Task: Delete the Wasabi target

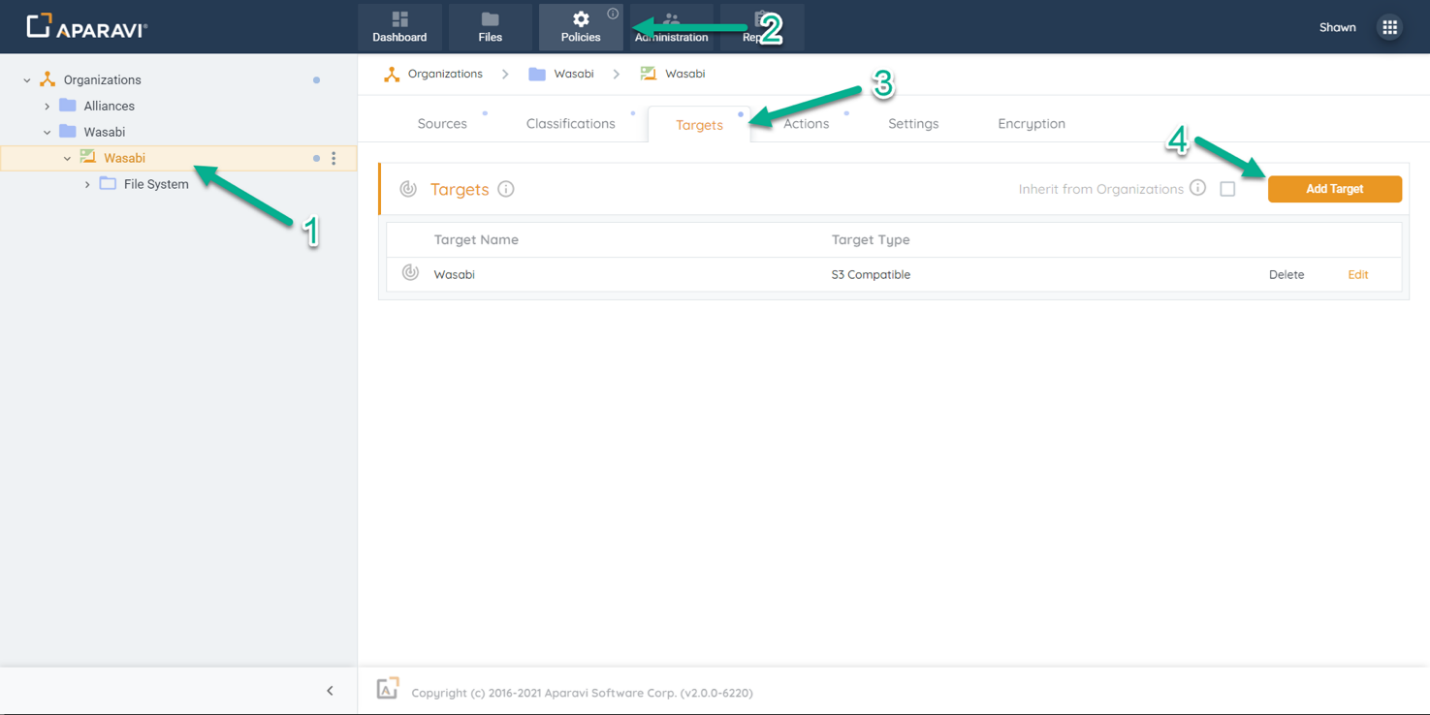Action: click(1287, 274)
